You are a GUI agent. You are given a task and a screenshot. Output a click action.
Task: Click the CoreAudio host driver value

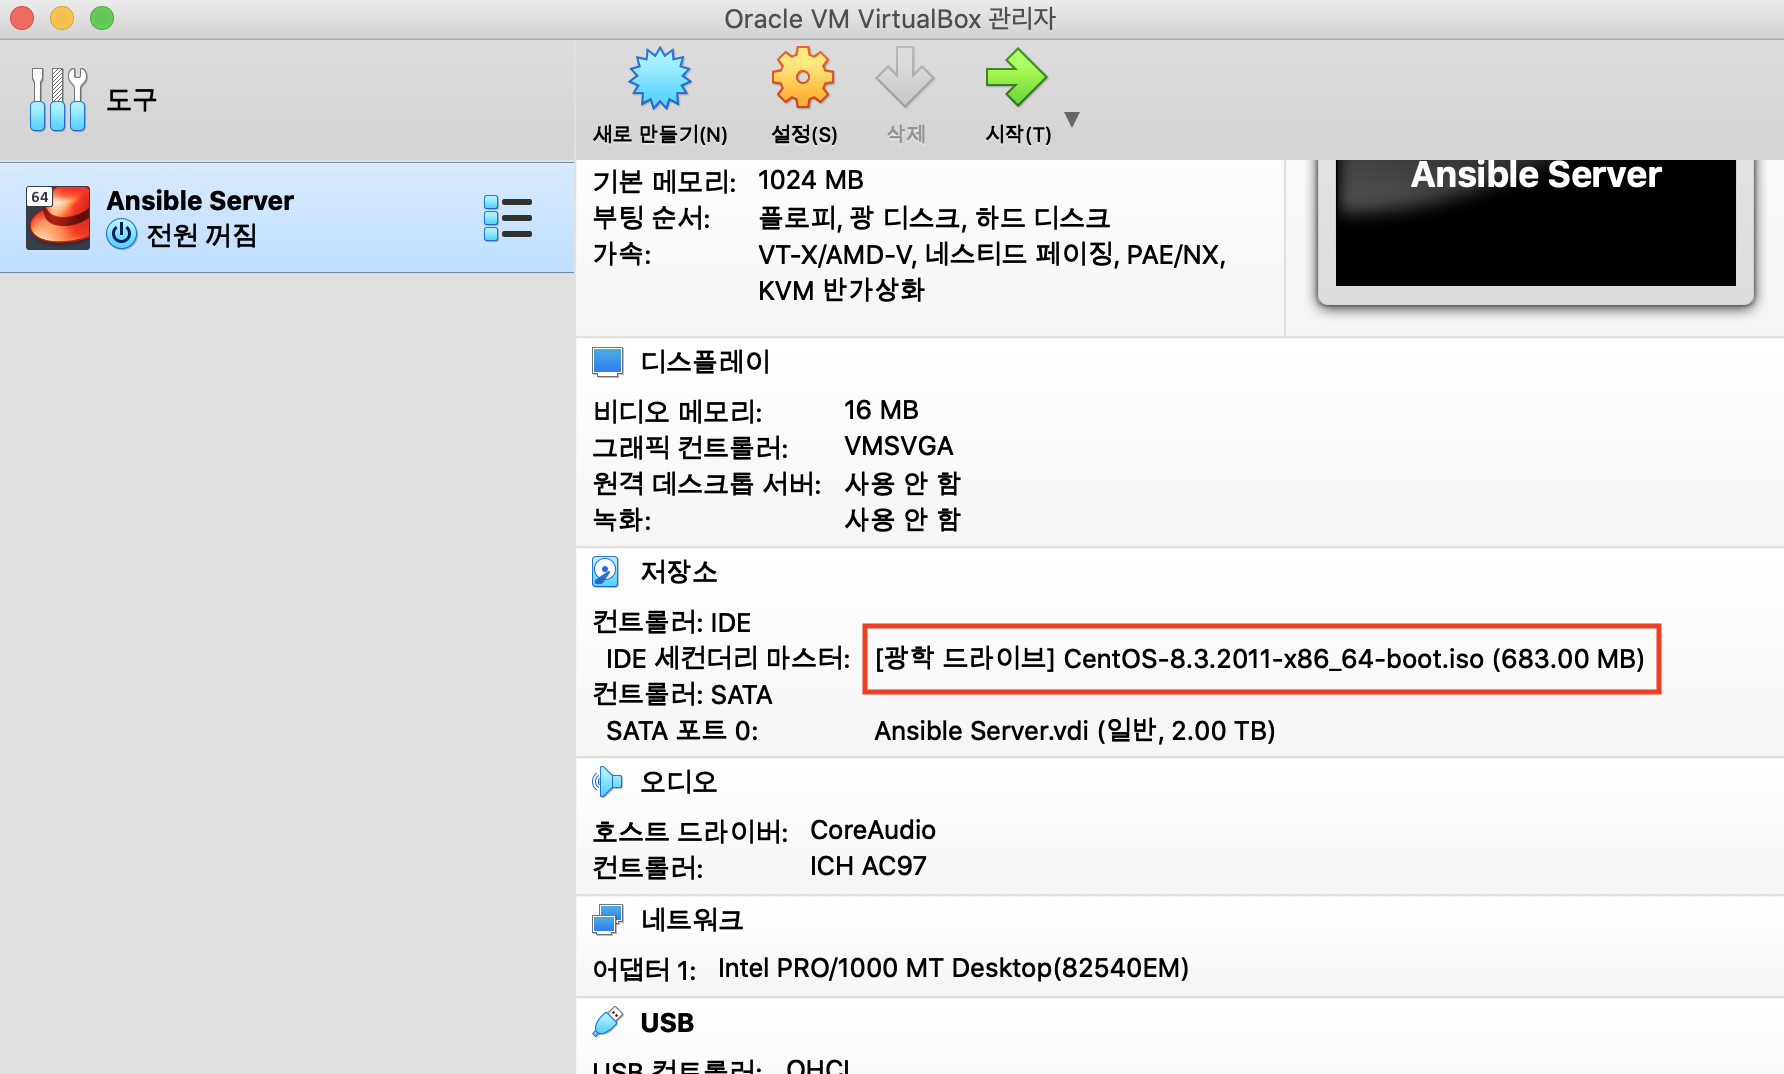872,830
